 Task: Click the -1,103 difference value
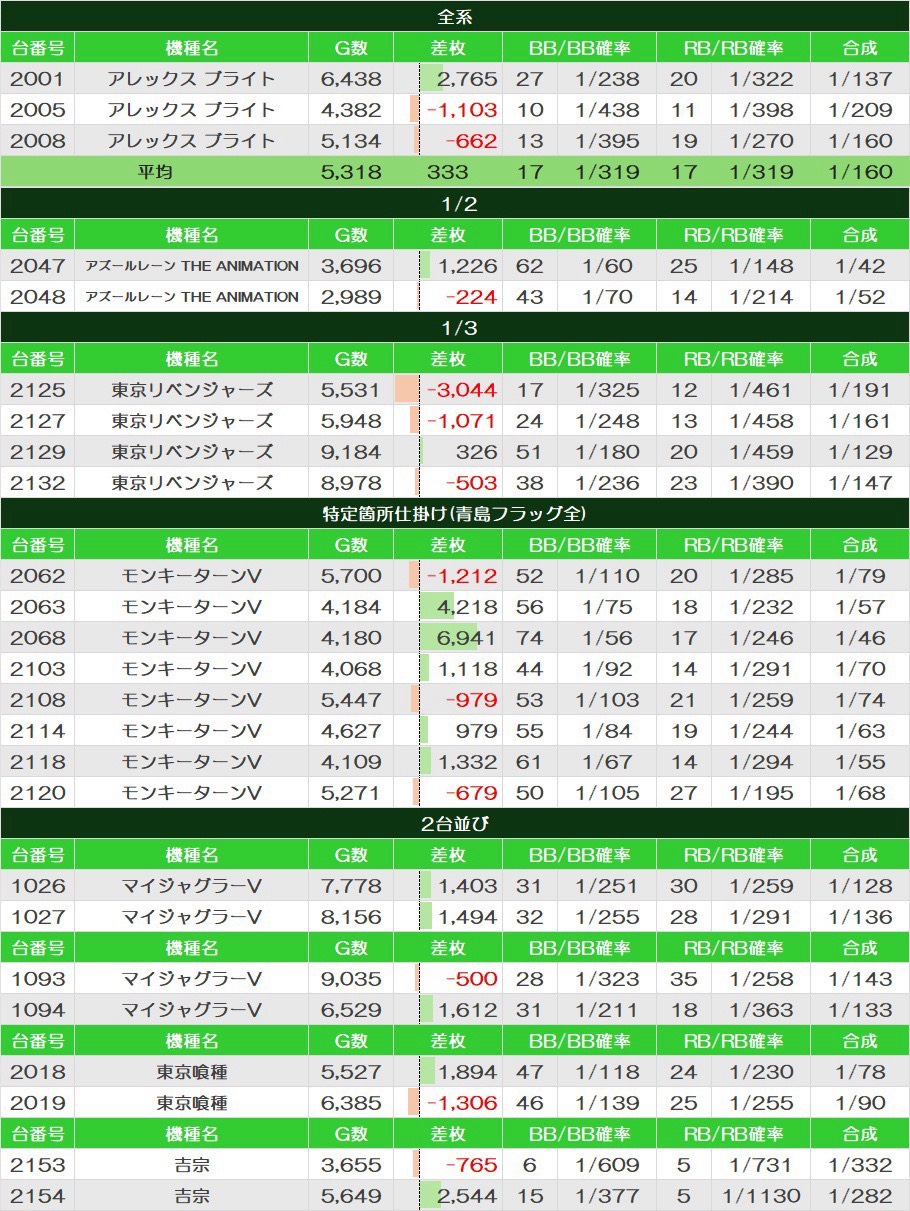click(x=461, y=109)
